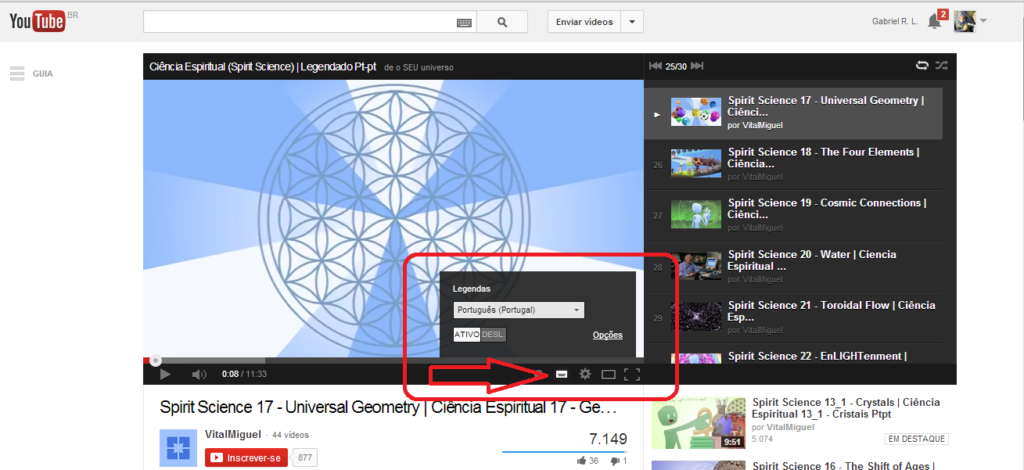Click the magnifier search button
Image resolution: width=1024 pixels, height=470 pixels.
(502, 22)
